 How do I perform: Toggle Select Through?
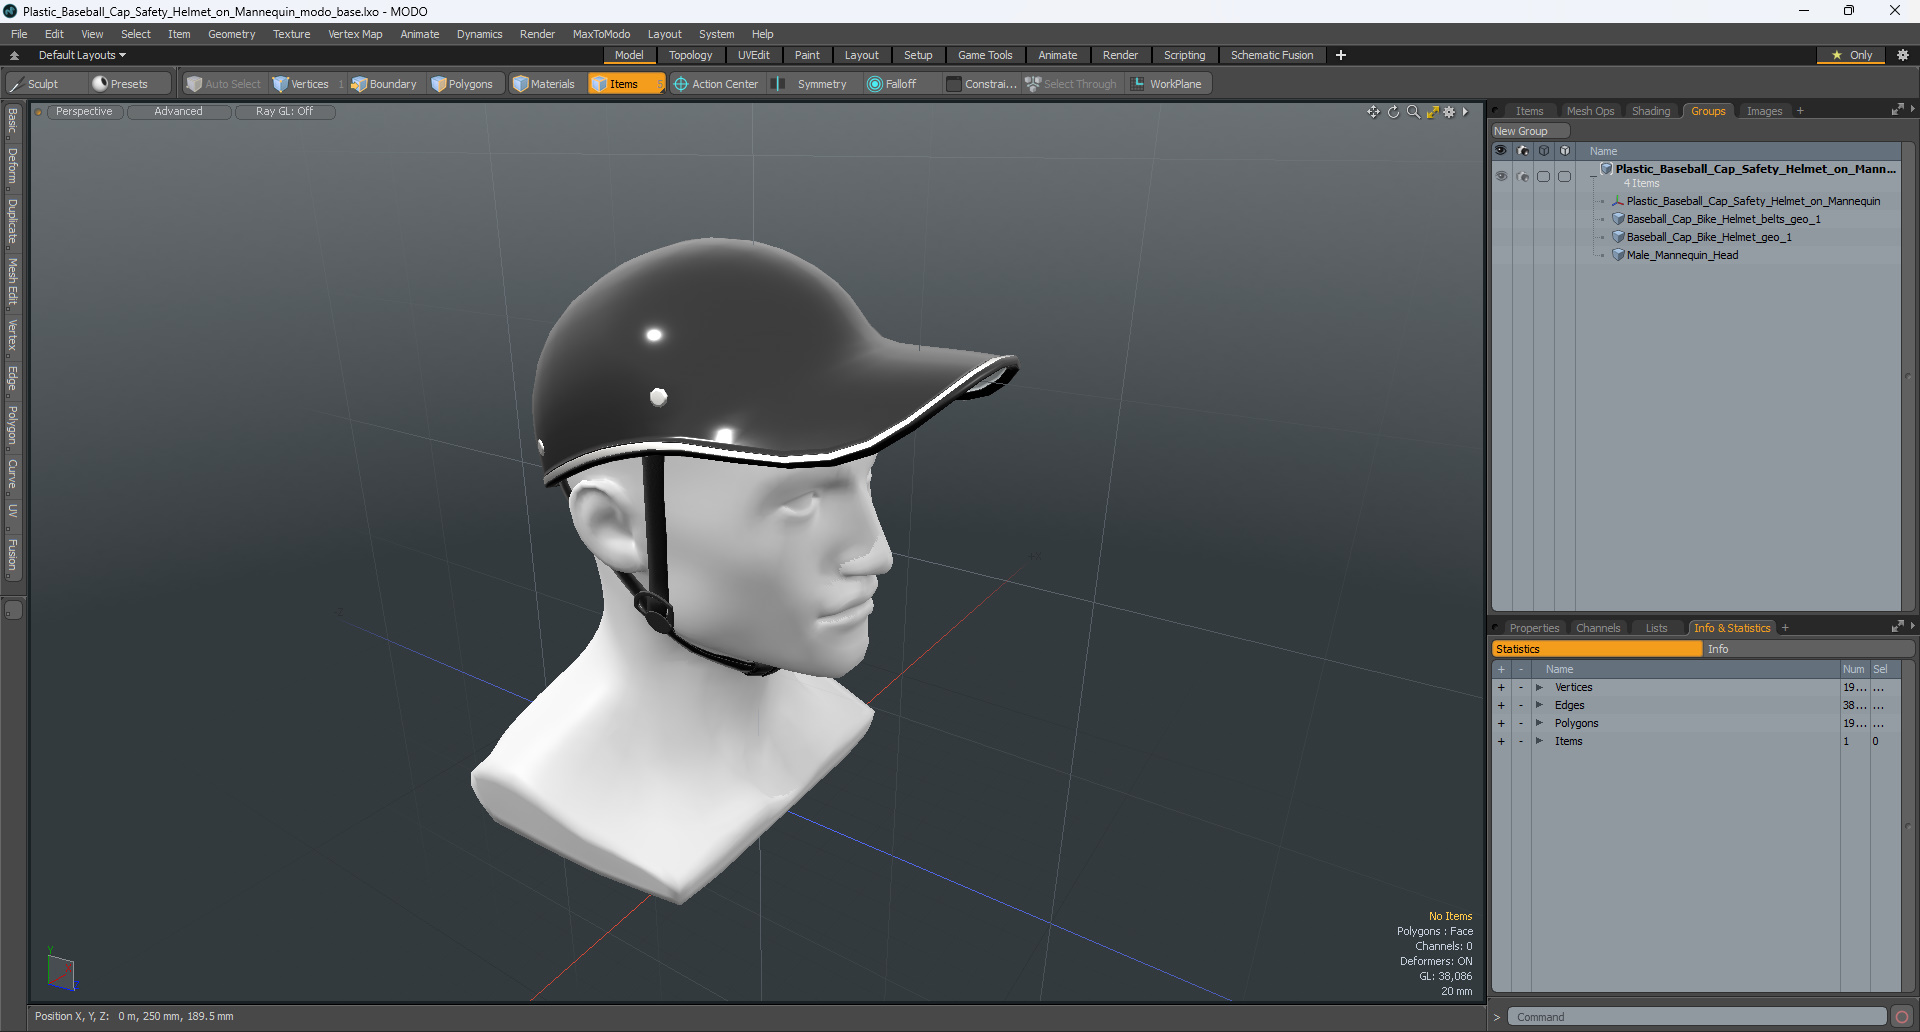(x=1071, y=84)
